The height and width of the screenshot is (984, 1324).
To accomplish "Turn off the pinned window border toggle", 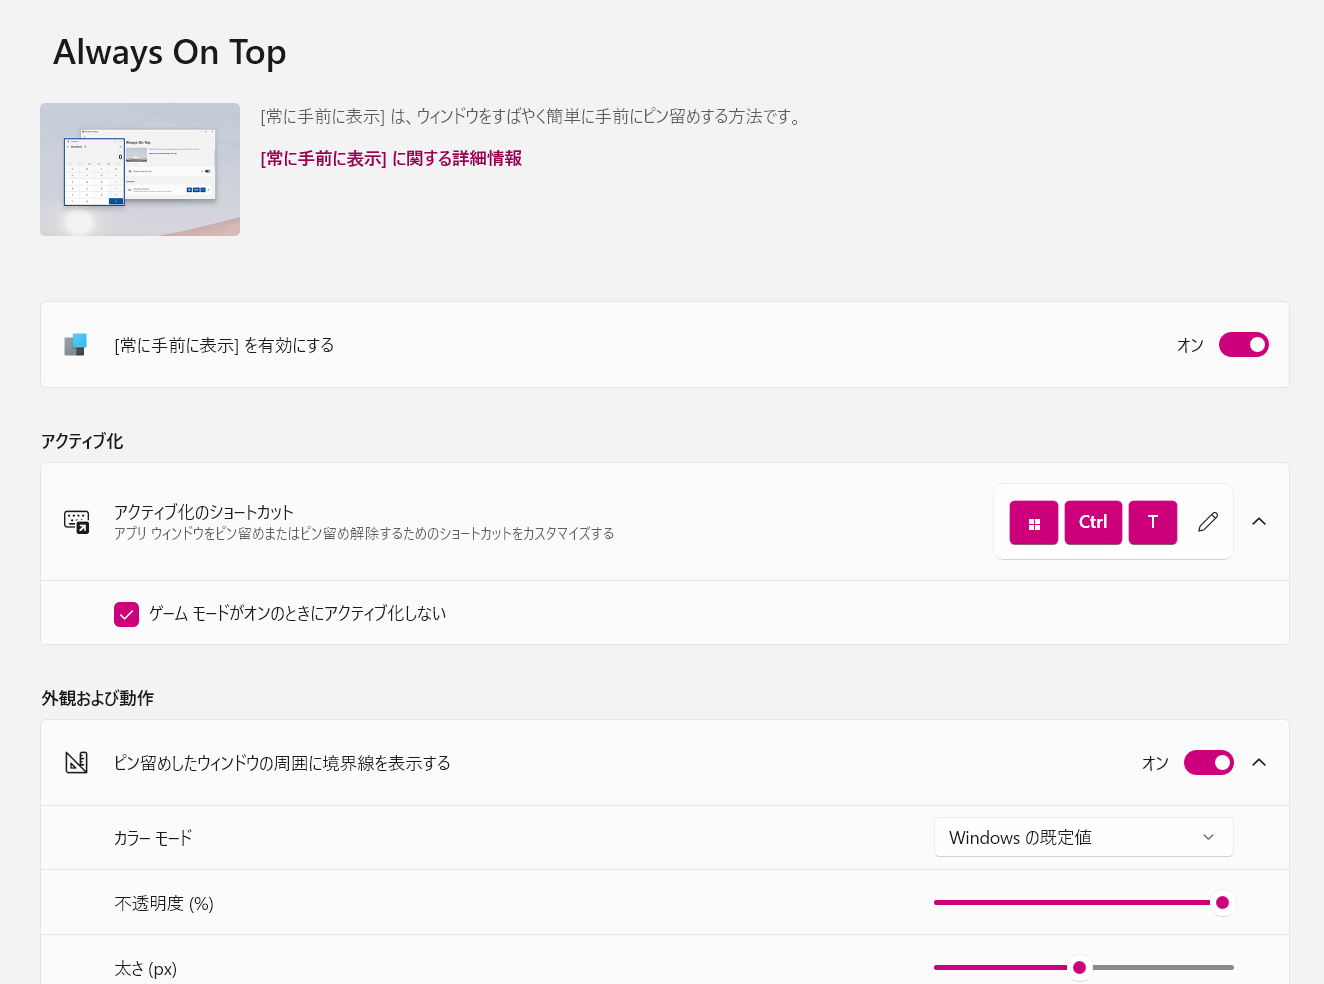I will (x=1209, y=763).
